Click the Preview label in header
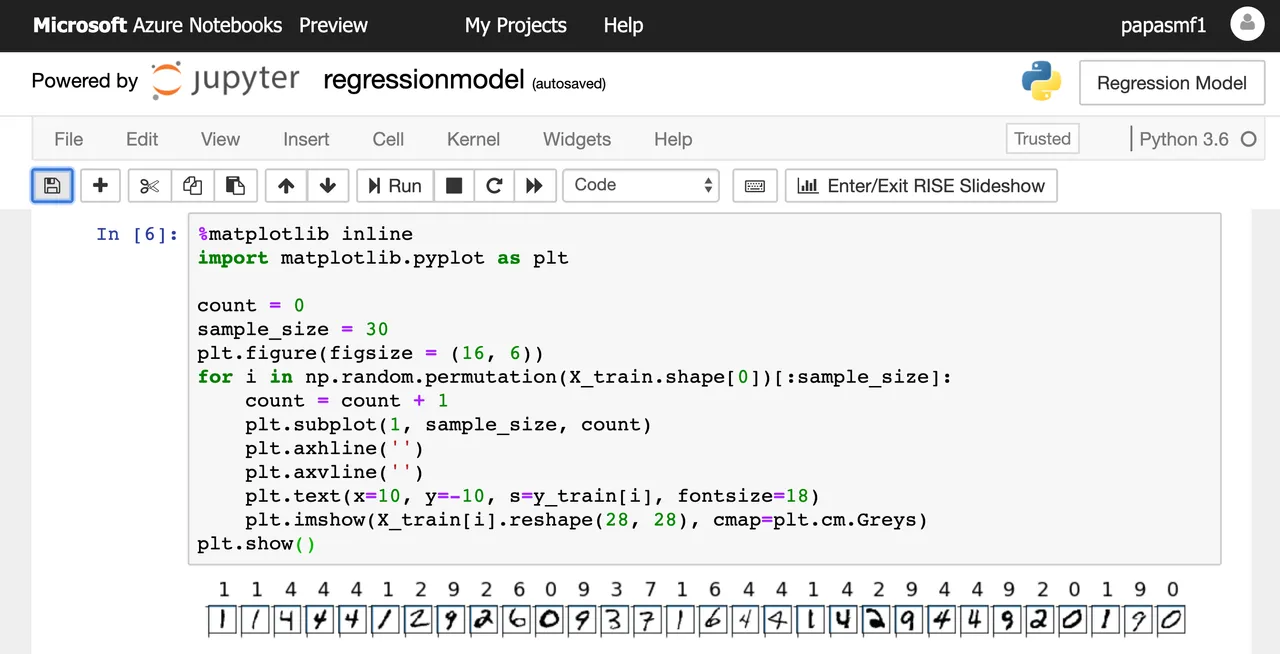The image size is (1280, 654). click(x=334, y=25)
